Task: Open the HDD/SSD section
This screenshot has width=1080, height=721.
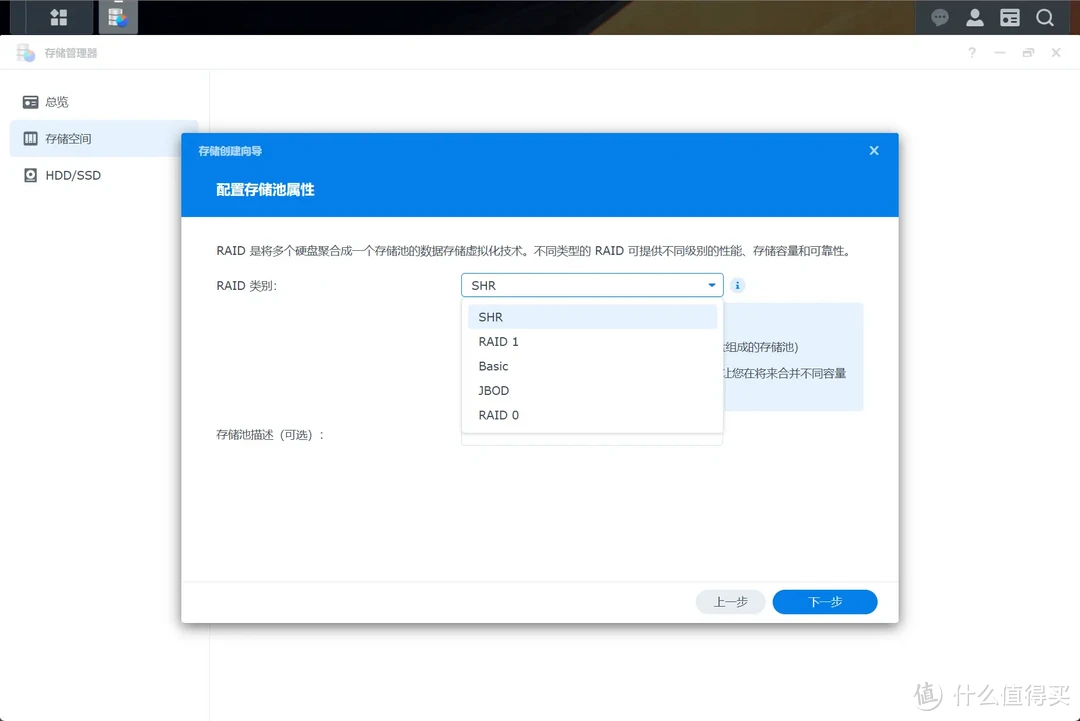Action: [x=70, y=175]
